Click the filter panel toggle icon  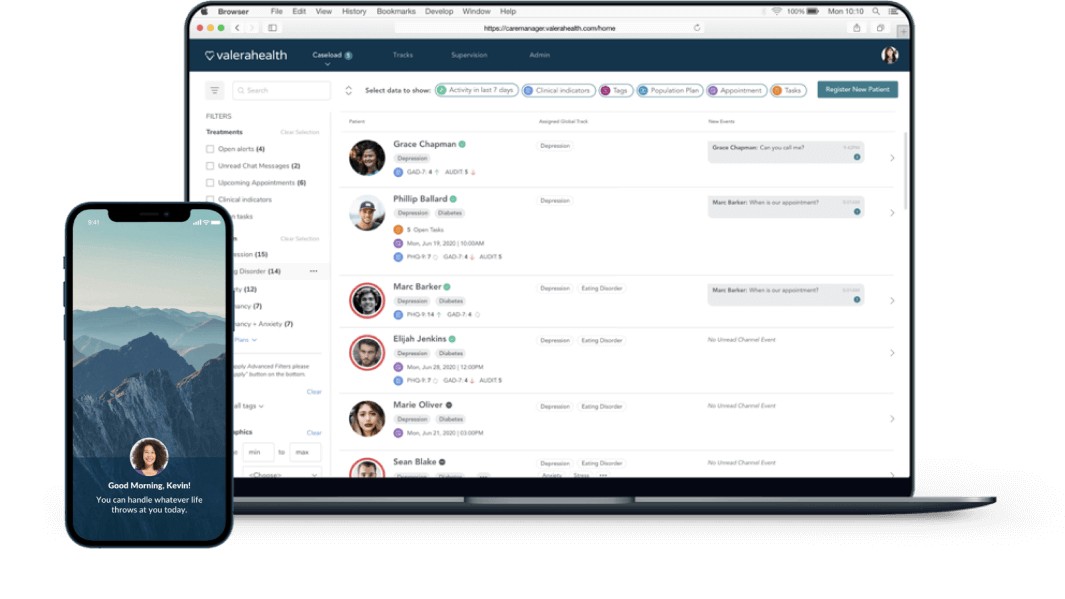tap(214, 91)
